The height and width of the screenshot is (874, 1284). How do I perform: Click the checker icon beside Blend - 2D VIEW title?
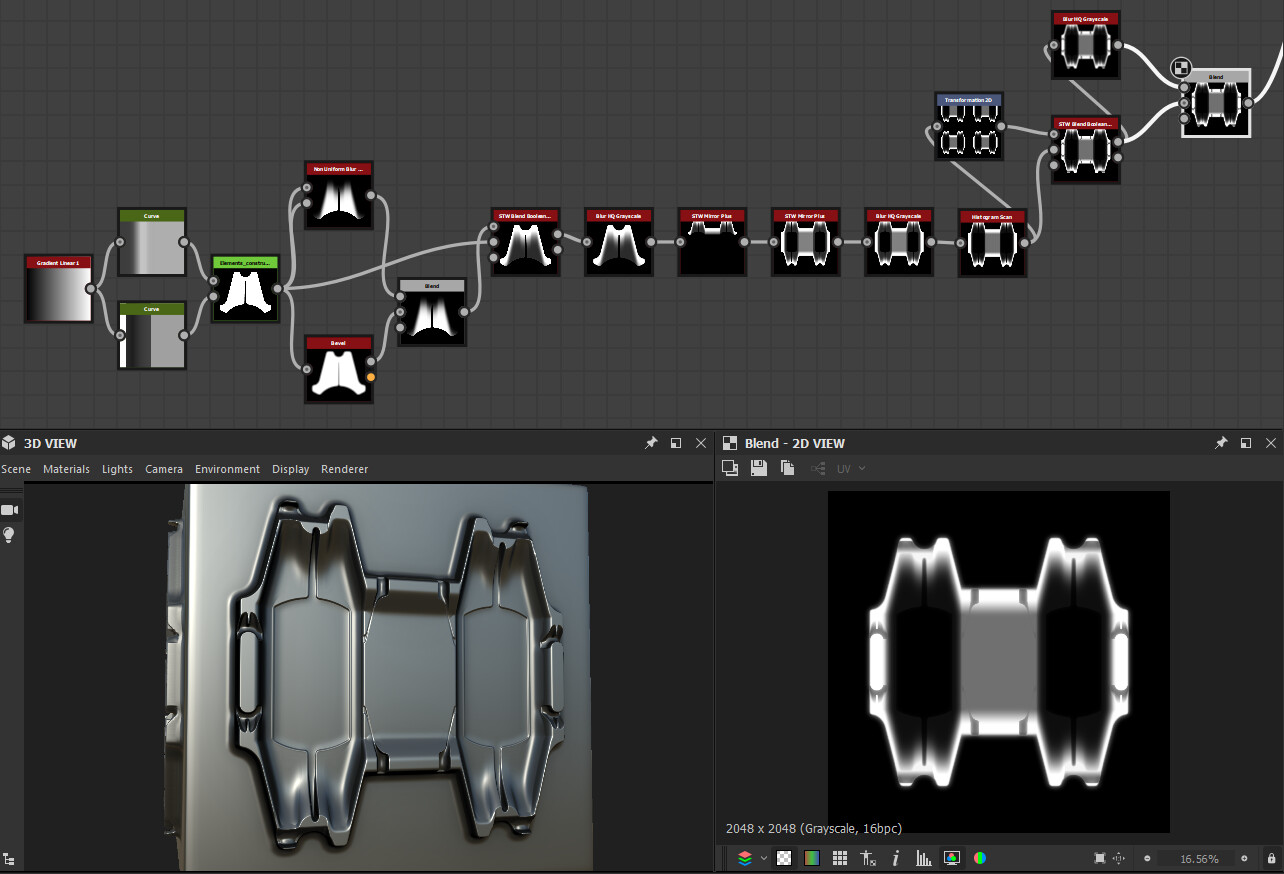(730, 443)
